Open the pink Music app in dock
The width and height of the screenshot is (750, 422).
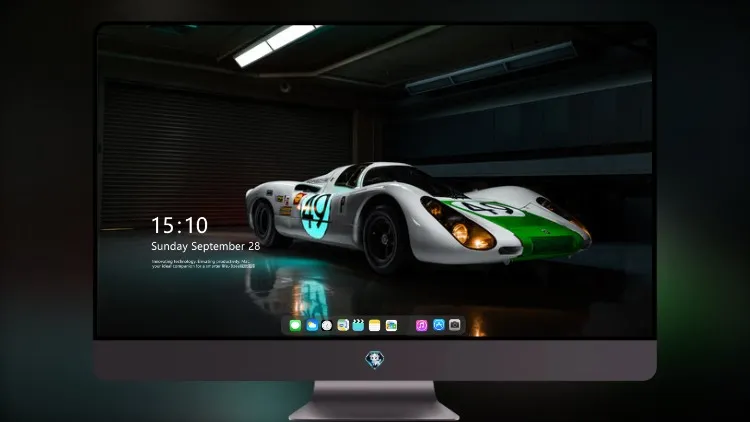tap(421, 325)
